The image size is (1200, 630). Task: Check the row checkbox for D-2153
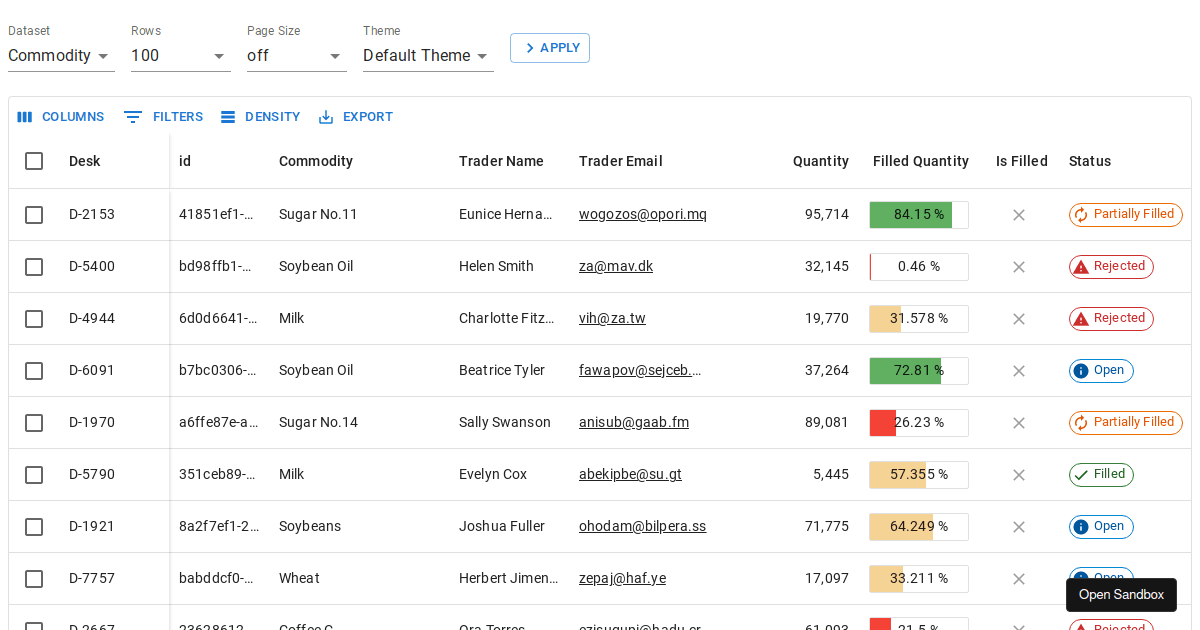coord(34,215)
